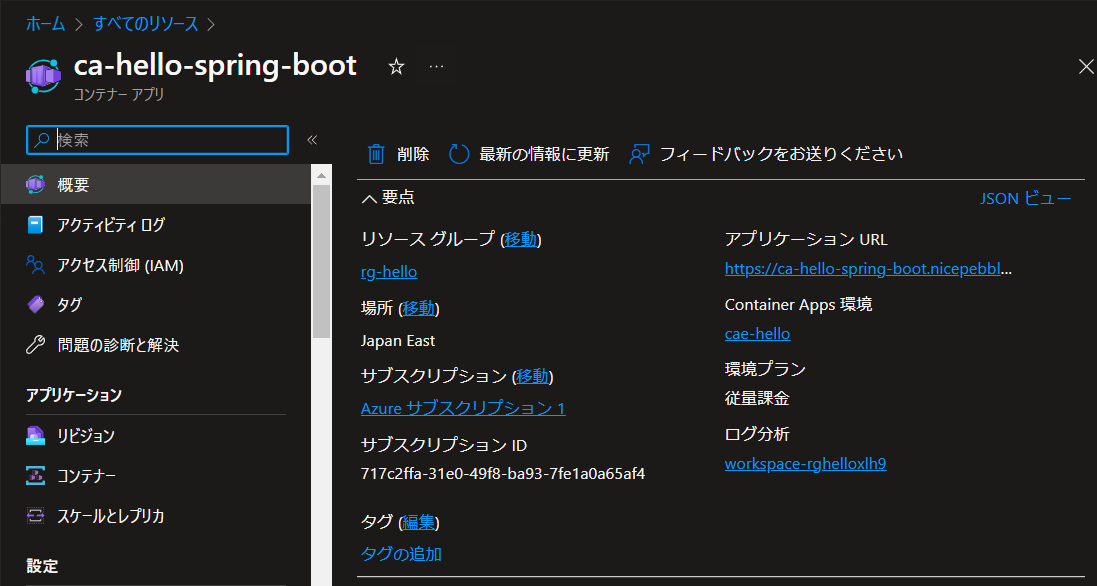Click the アクティビティ ログ icon

point(36,224)
